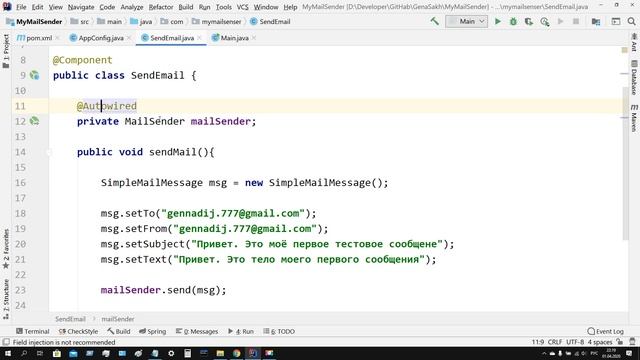Click the grayed-out Stop square icon
The image size is (640, 360).
576,21
